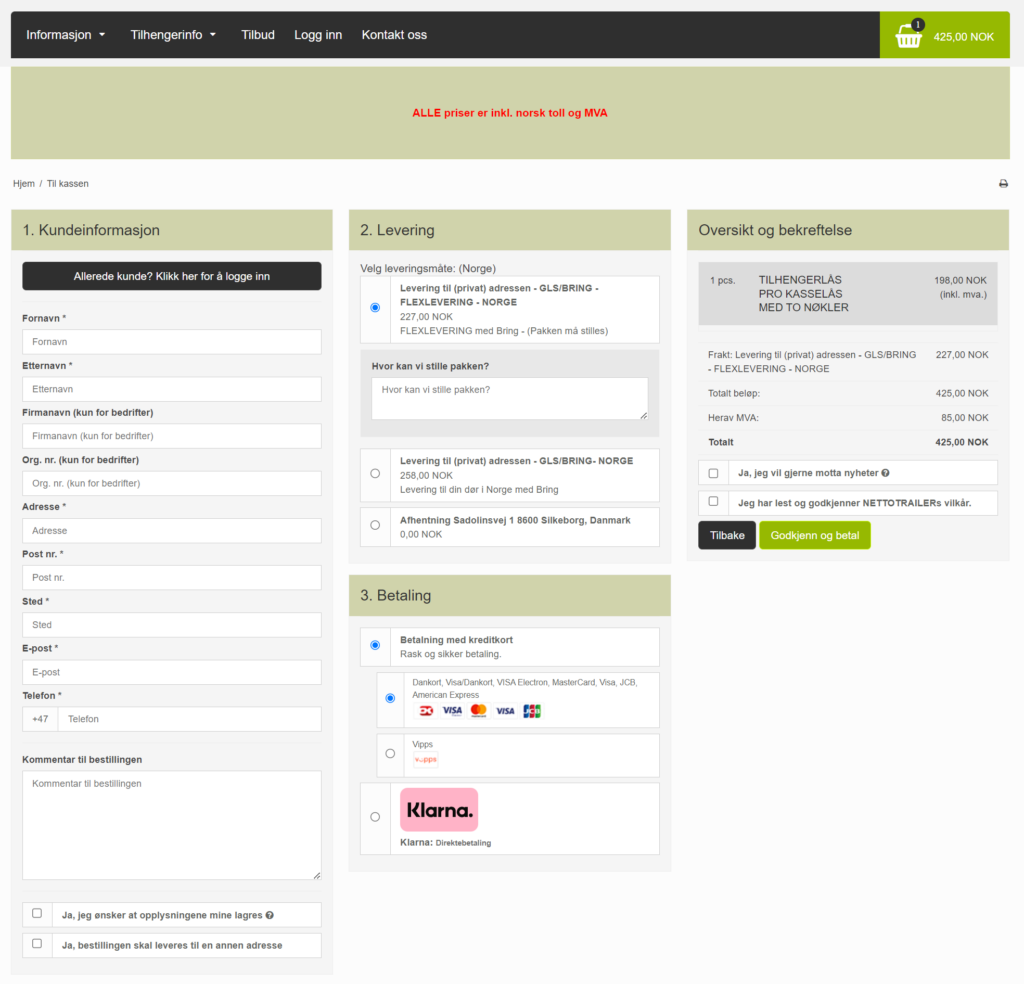Image resolution: width=1024 pixels, height=984 pixels.
Task: Click the Vipps logo
Action: tap(425, 760)
